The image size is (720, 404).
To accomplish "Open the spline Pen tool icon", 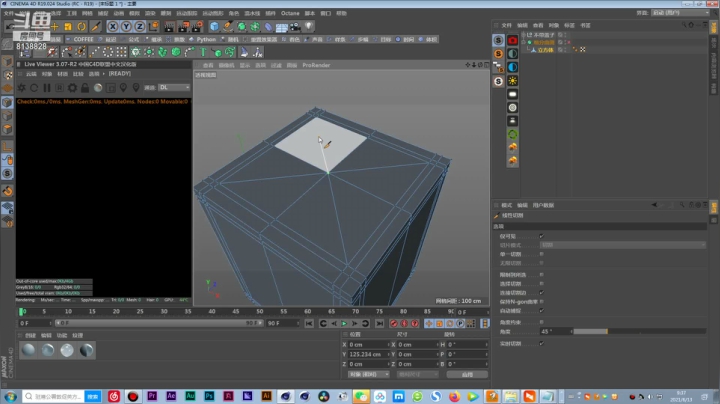I will (228, 27).
